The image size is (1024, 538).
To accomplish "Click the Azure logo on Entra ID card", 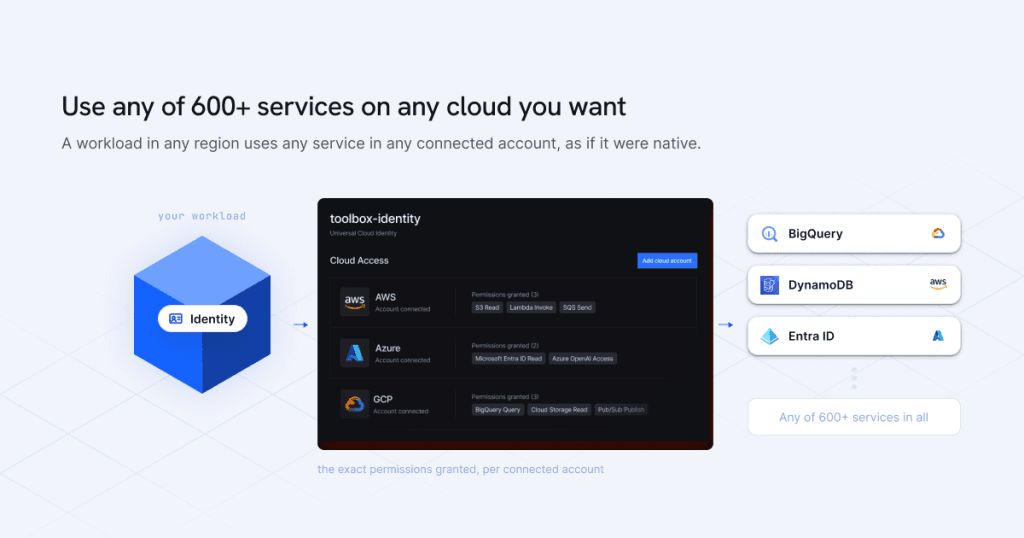I will [938, 336].
